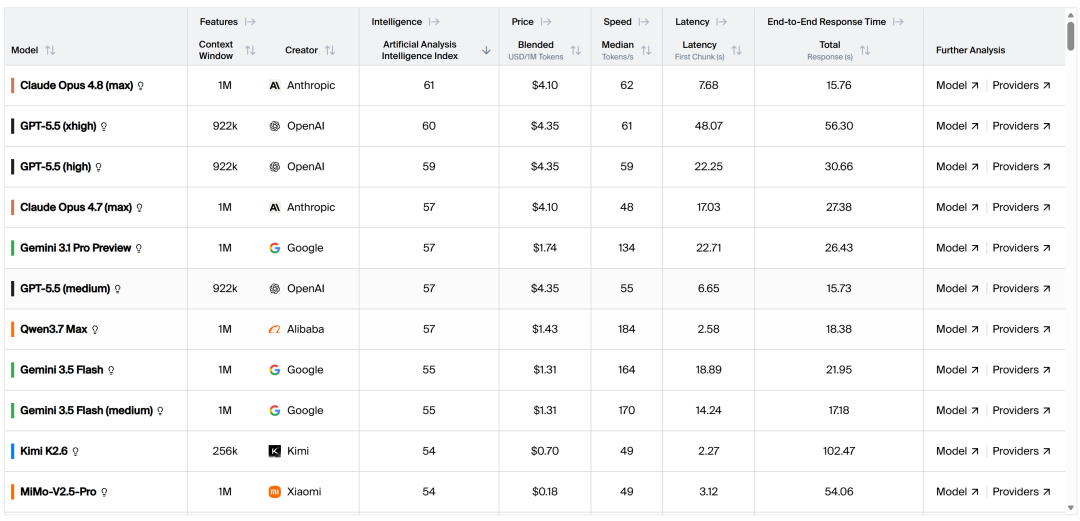
Task: Expand the End-to-End Response Time group
Action: coord(898,22)
